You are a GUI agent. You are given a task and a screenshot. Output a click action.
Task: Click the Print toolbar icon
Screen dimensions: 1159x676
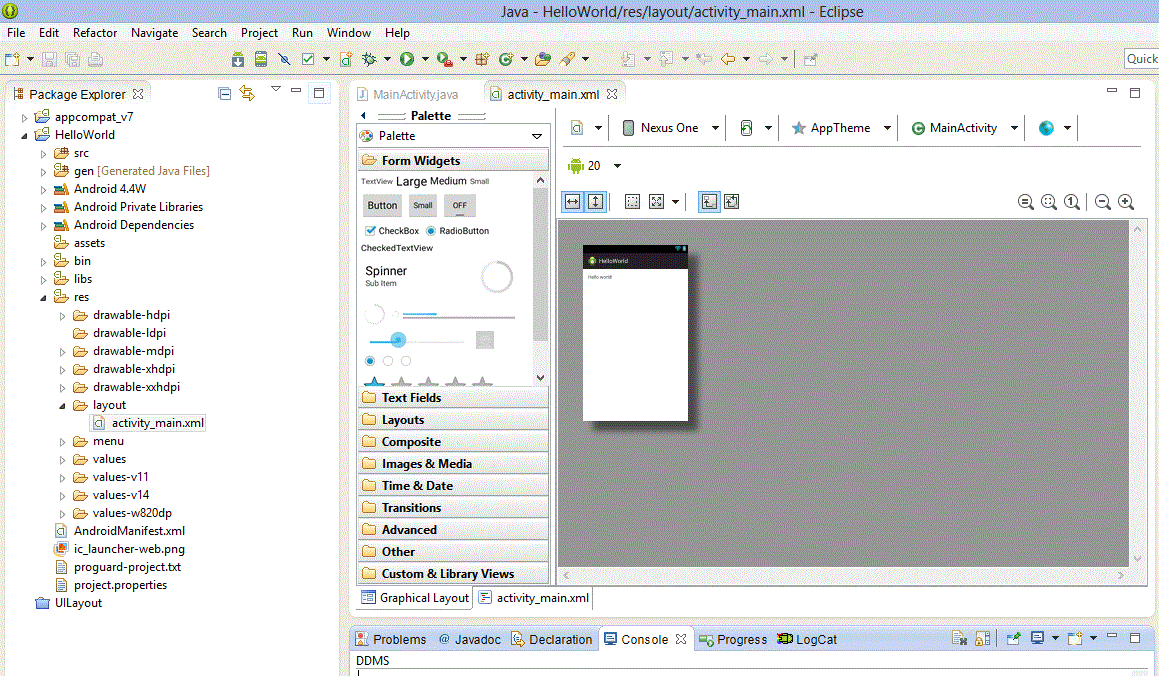[x=95, y=59]
